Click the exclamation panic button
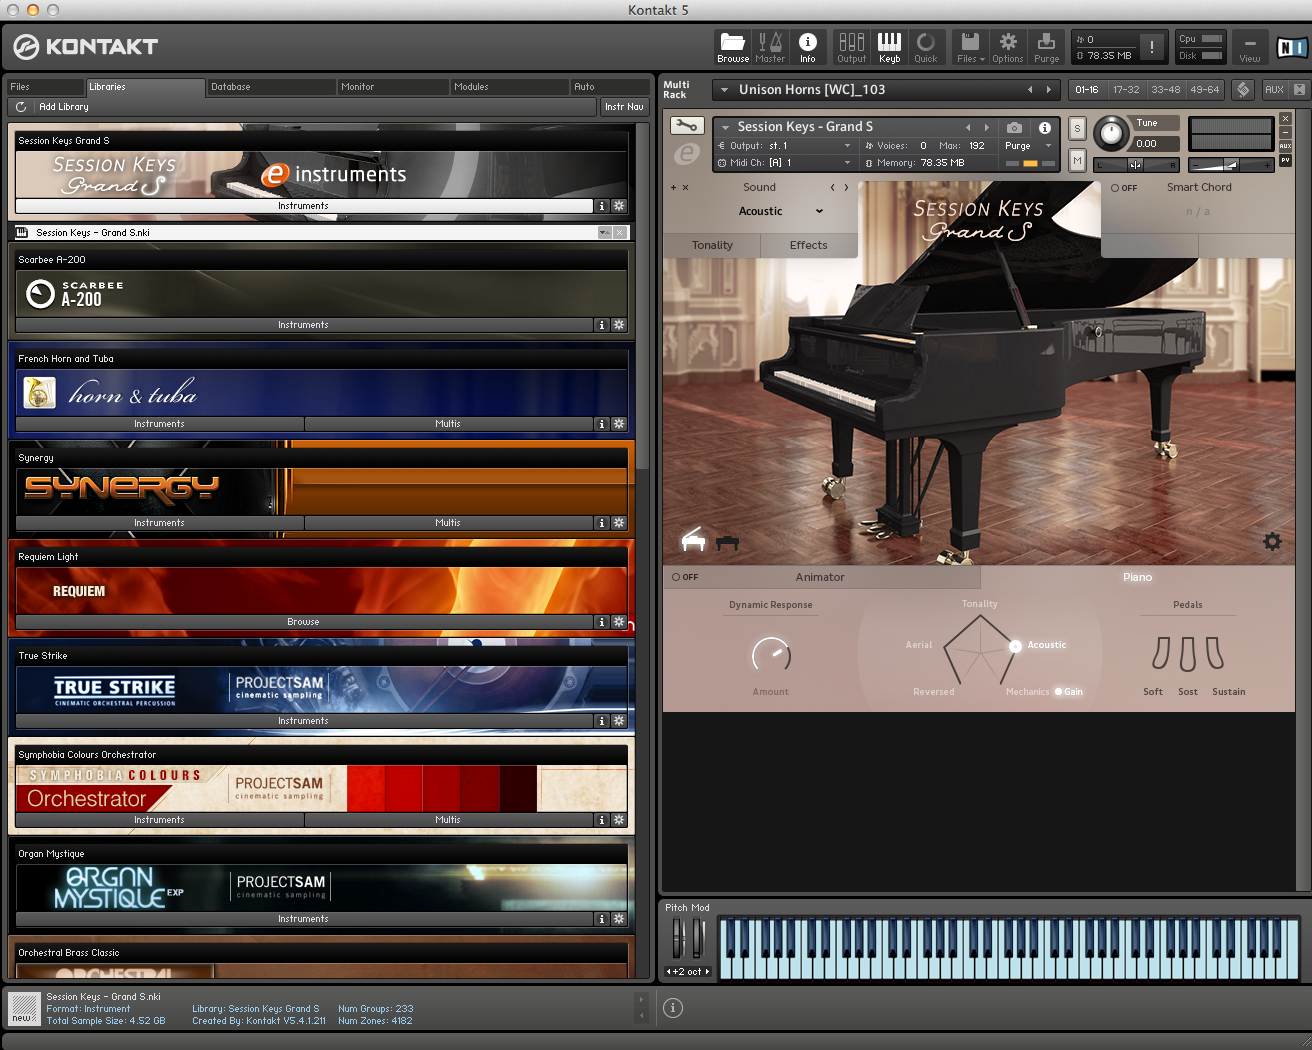This screenshot has height=1050, width=1312. point(1152,46)
